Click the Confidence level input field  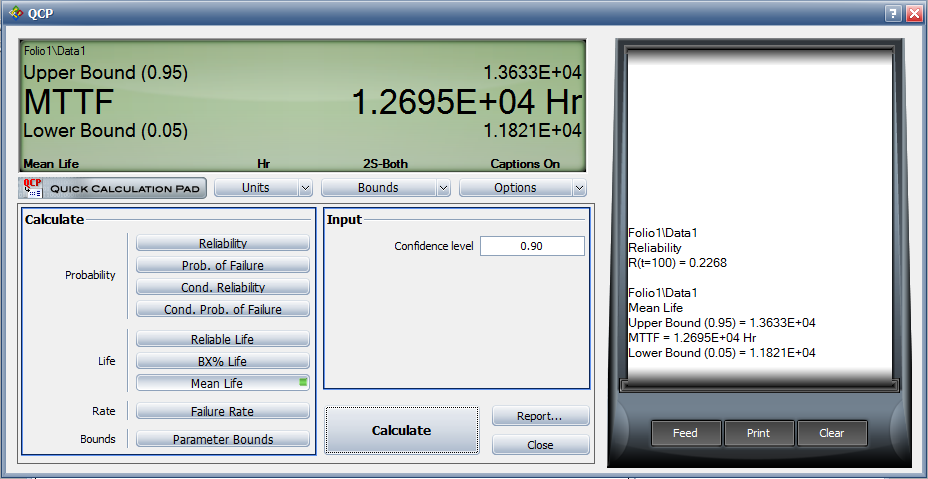532,246
